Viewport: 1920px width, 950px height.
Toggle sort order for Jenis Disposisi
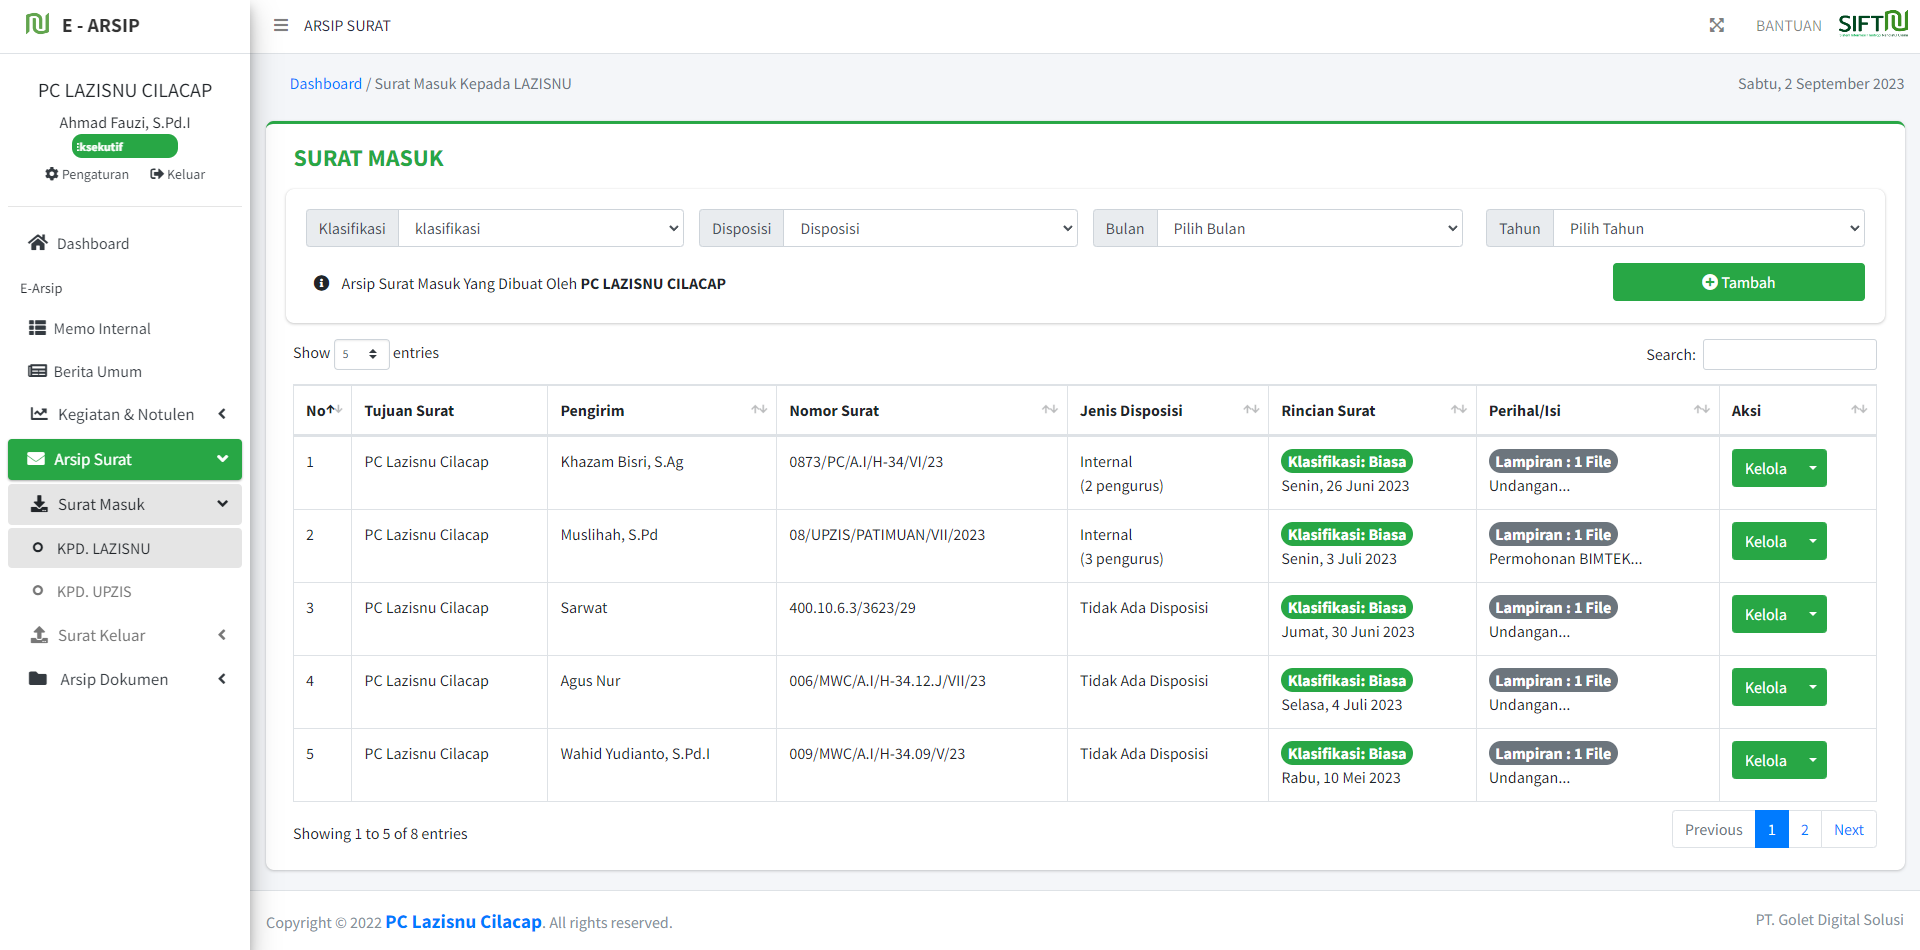pos(1251,410)
